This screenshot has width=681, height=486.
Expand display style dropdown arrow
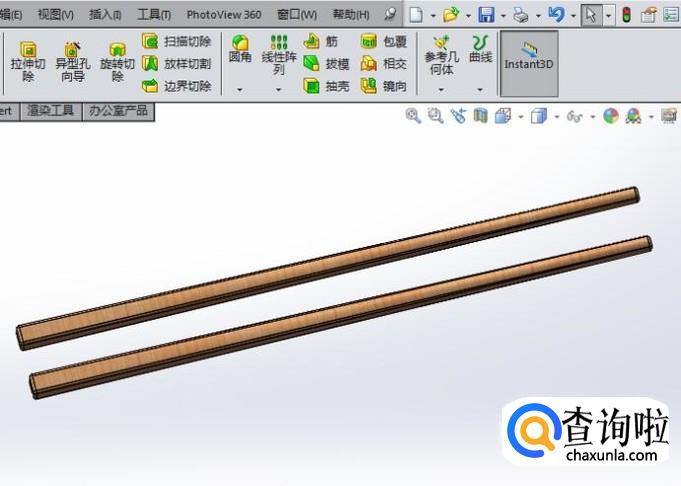tap(557, 117)
